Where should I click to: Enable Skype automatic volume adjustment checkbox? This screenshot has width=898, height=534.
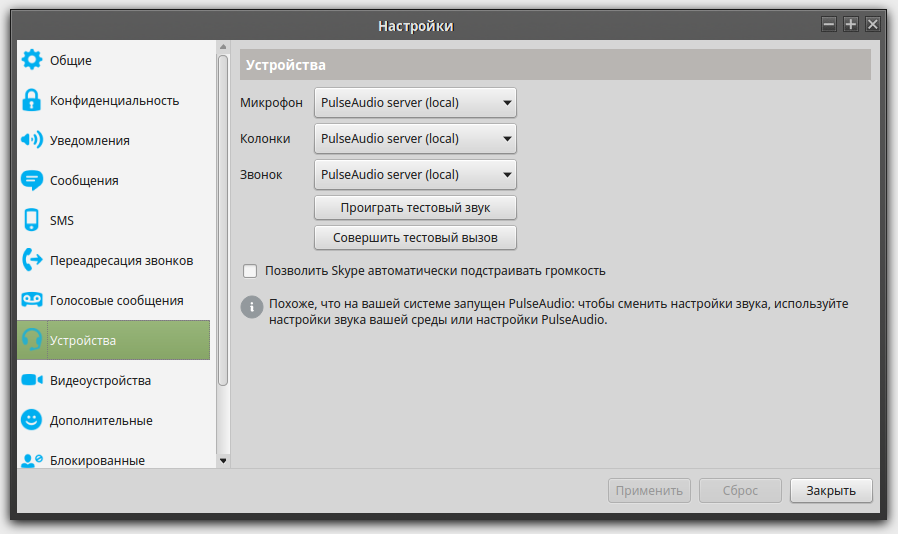point(250,271)
